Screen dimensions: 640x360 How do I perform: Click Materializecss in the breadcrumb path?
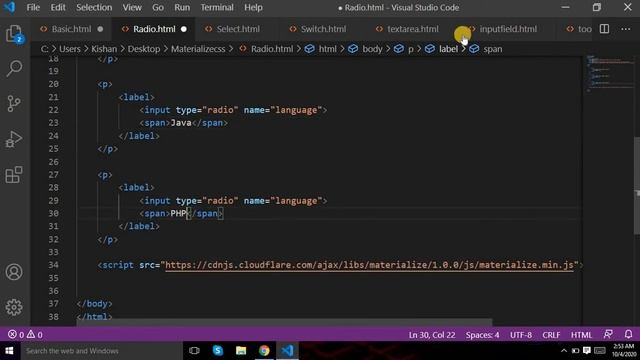pyautogui.click(x=198, y=49)
